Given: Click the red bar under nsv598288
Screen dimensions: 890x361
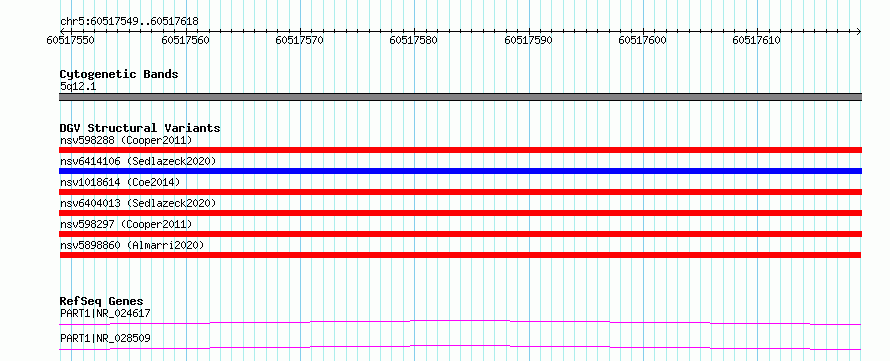Looking at the screenshot, I should click(460, 150).
